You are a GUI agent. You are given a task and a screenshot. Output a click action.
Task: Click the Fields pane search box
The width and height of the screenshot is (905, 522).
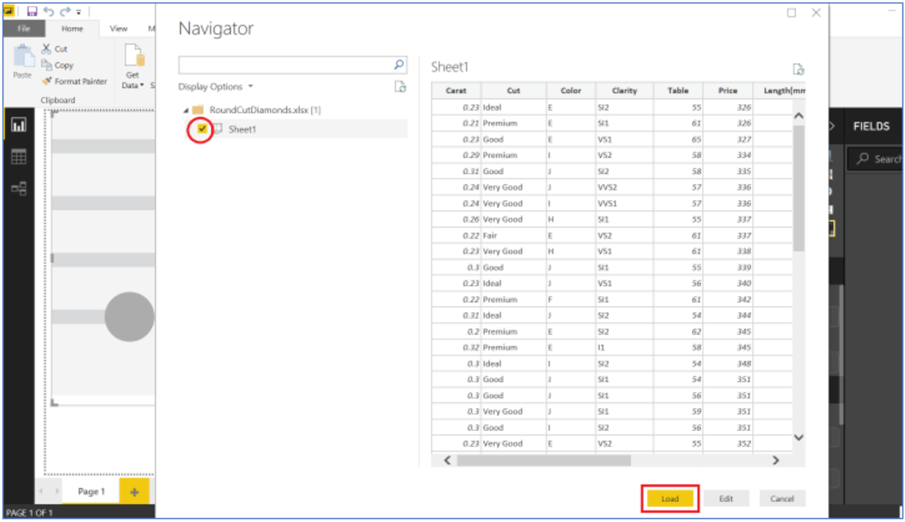[x=876, y=159]
